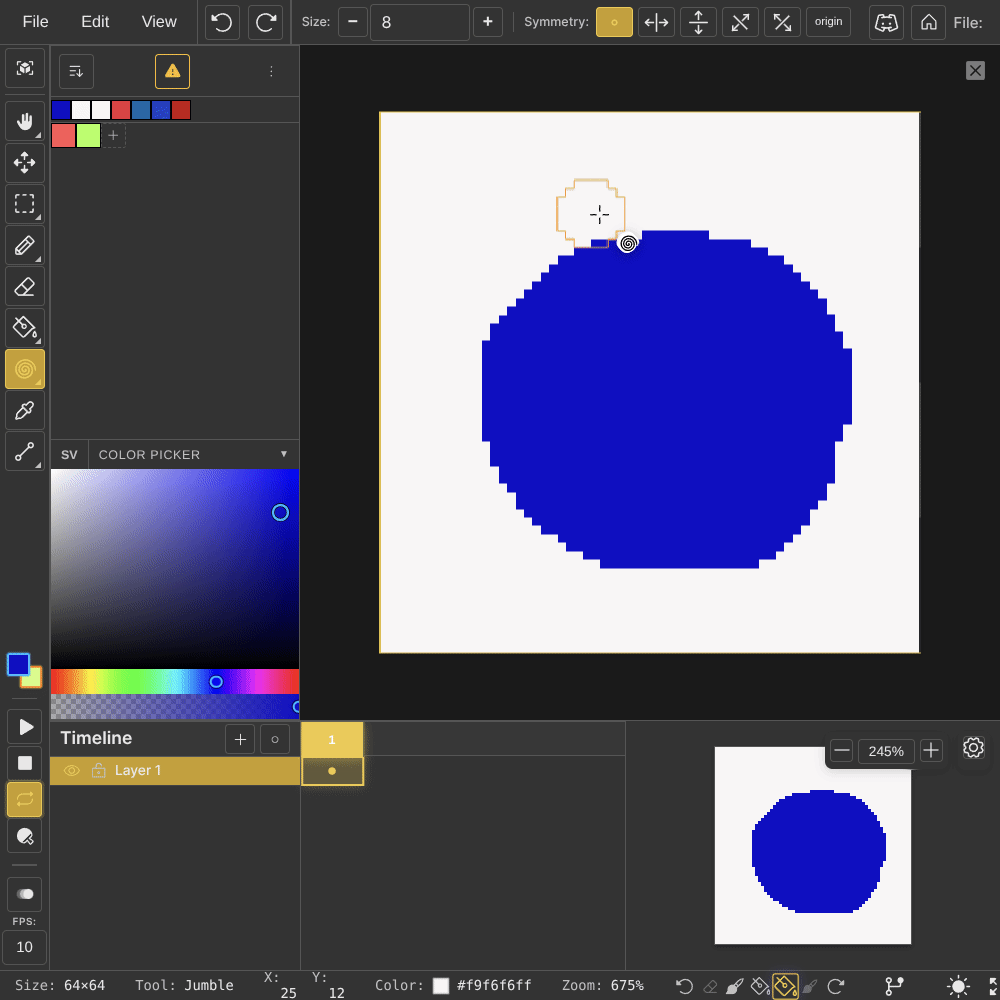Enable vertical mirror symmetry
The width and height of the screenshot is (1000, 1000).
(x=698, y=22)
